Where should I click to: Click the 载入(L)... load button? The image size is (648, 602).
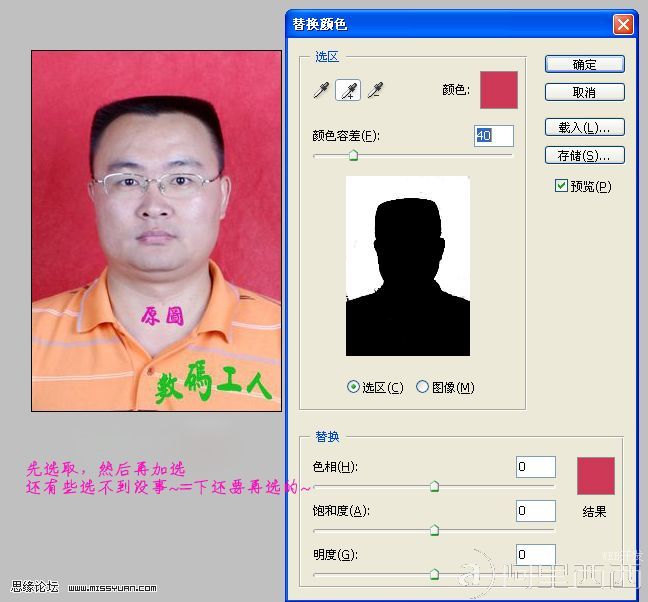(x=584, y=128)
